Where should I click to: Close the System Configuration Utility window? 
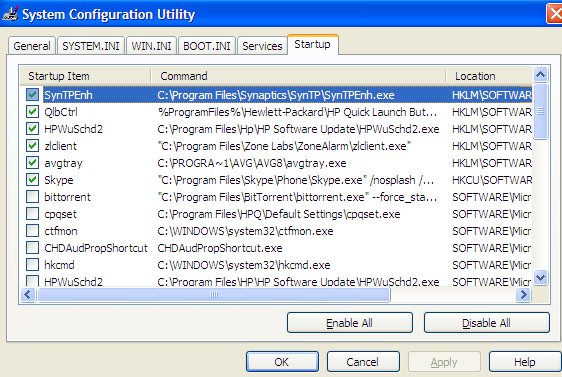tap(554, 14)
